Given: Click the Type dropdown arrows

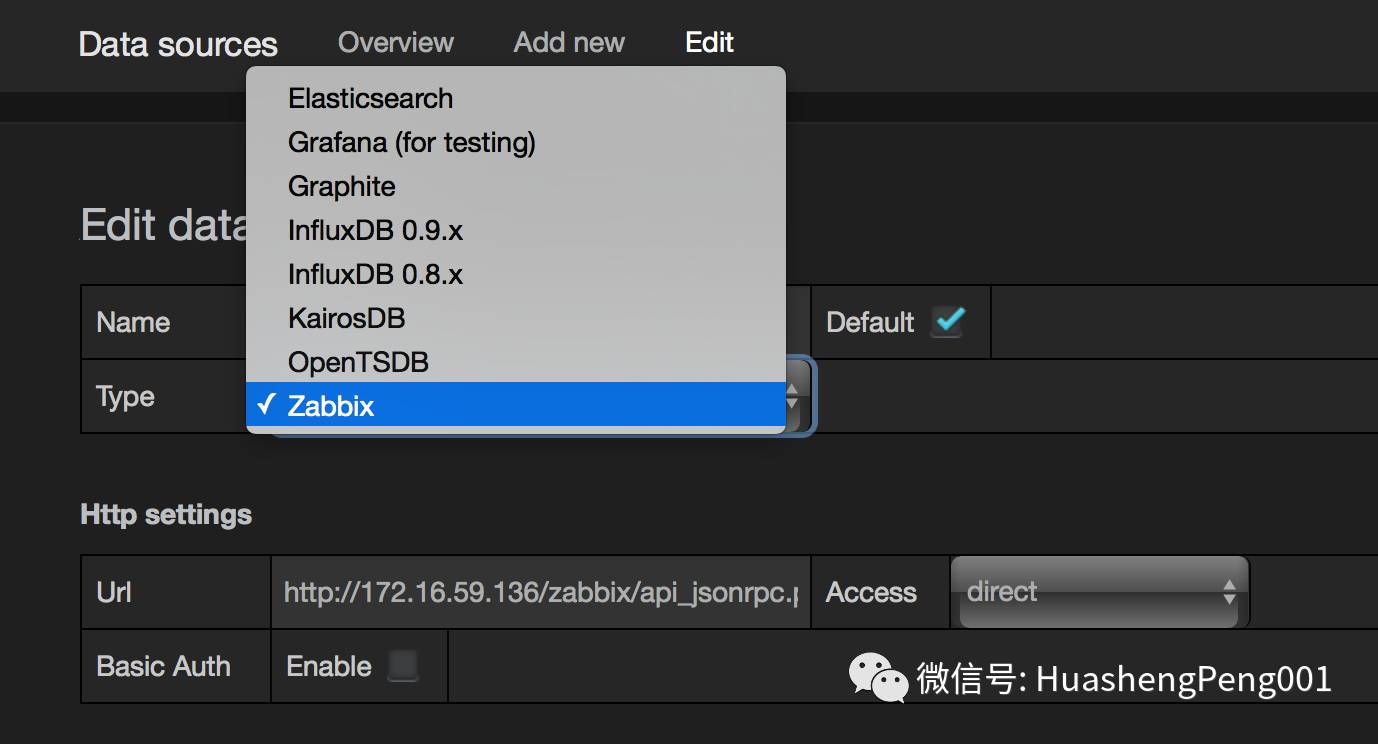Looking at the screenshot, I should click(x=793, y=398).
